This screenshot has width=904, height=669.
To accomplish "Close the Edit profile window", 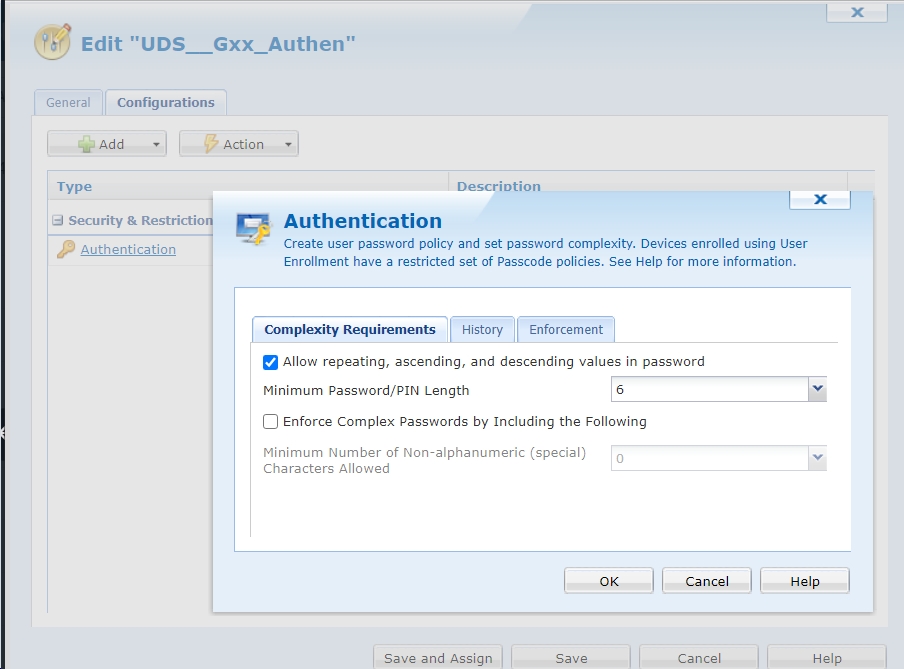I will (856, 13).
